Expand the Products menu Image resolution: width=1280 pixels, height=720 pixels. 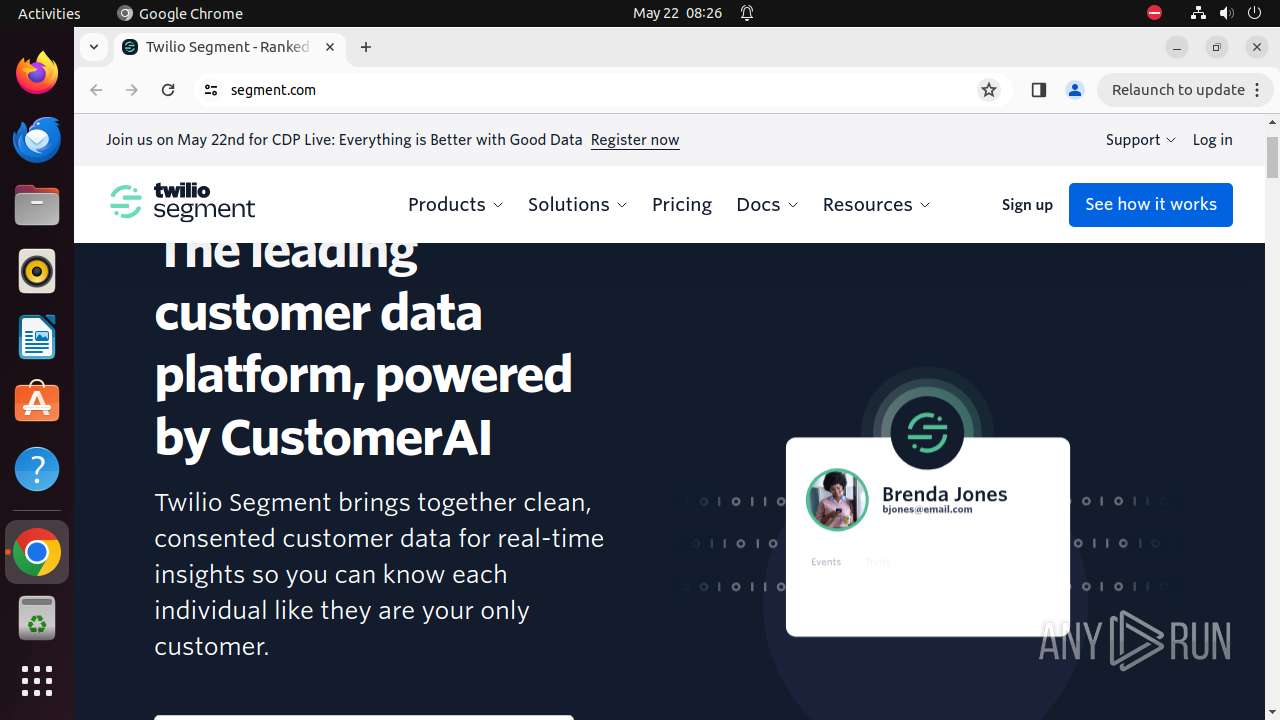456,204
